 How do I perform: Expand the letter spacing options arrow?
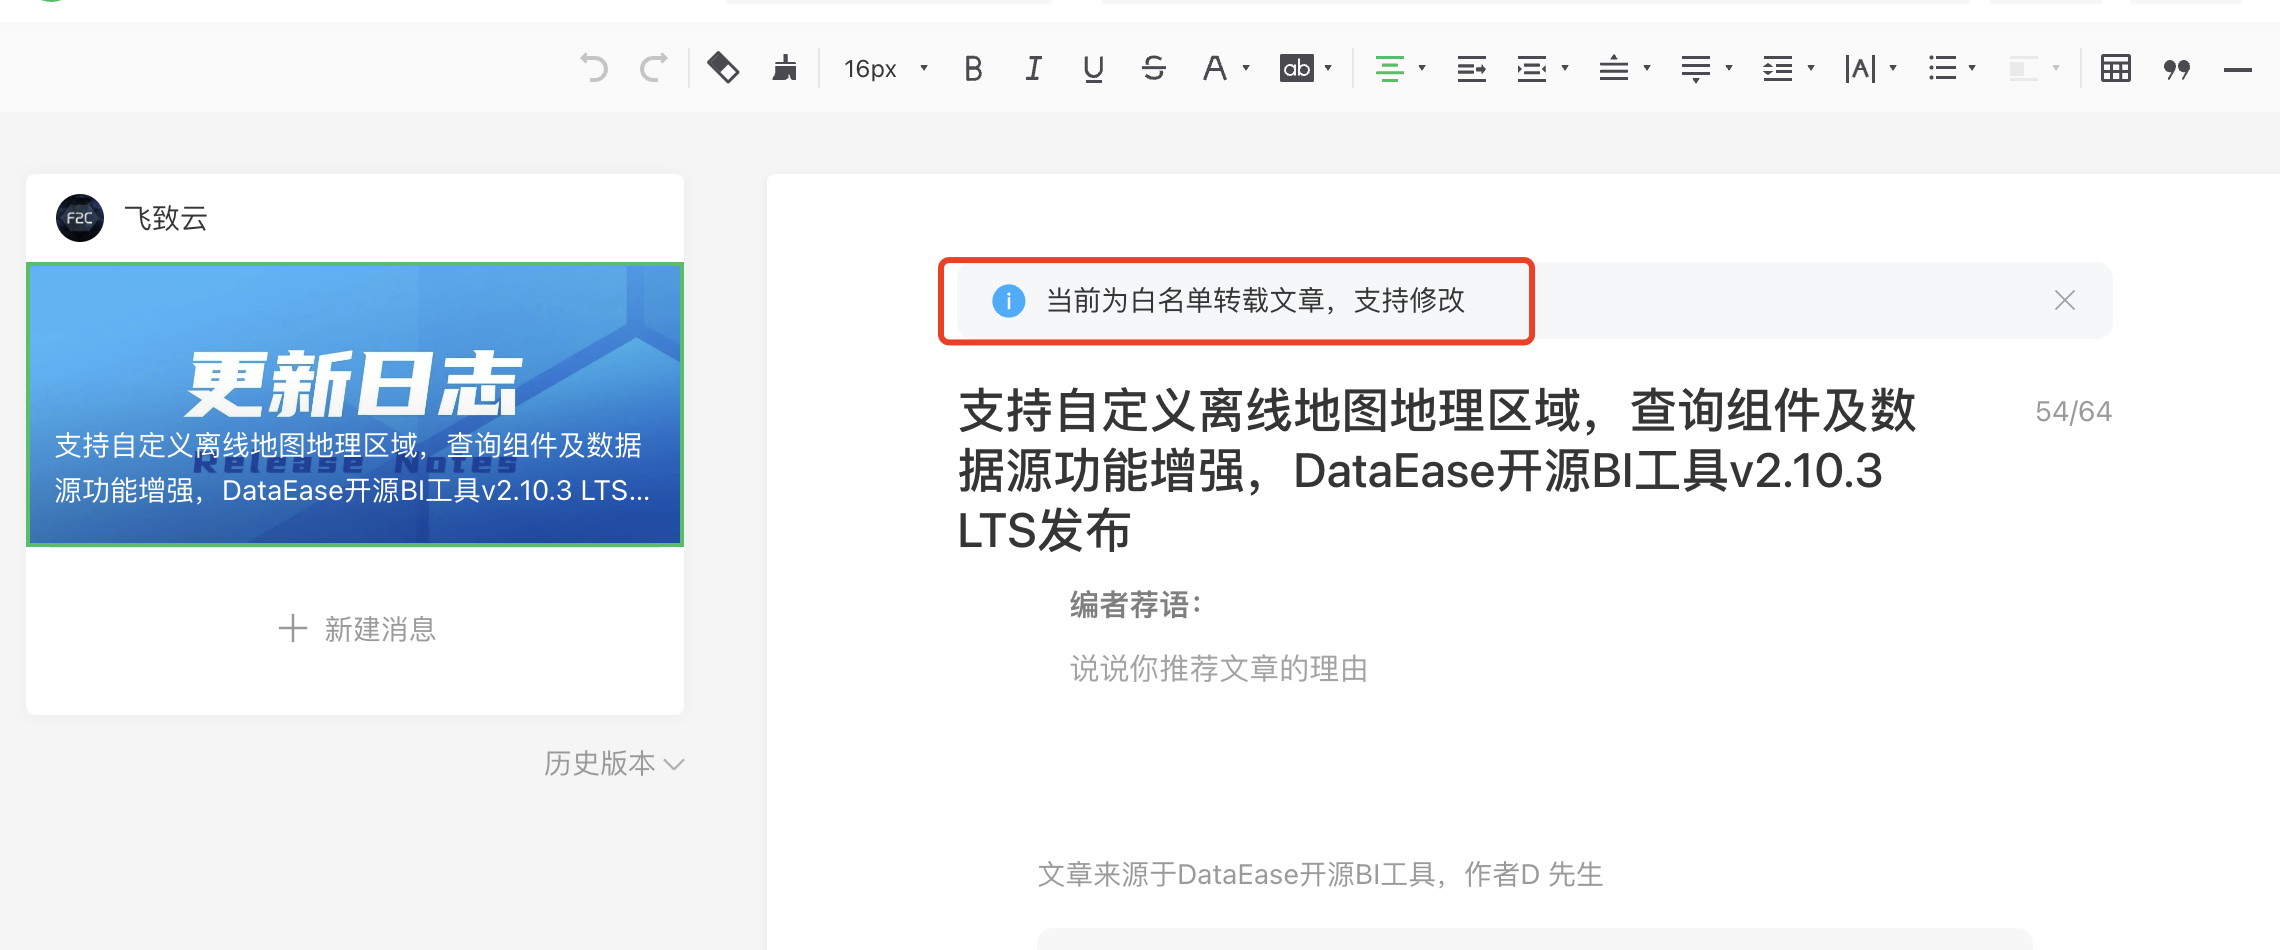pos(1893,68)
